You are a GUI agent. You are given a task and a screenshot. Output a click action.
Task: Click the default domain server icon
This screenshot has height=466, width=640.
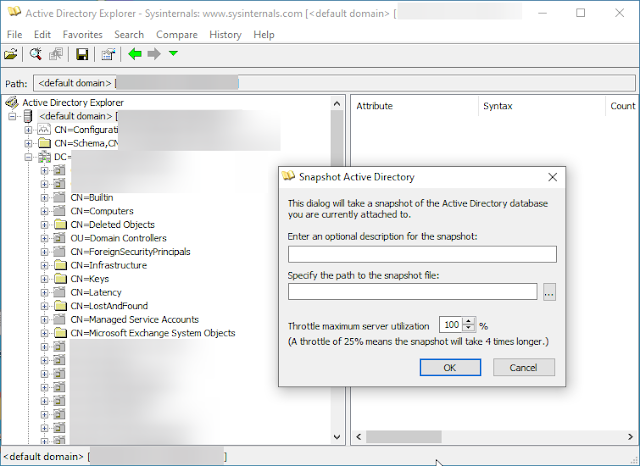[28, 116]
